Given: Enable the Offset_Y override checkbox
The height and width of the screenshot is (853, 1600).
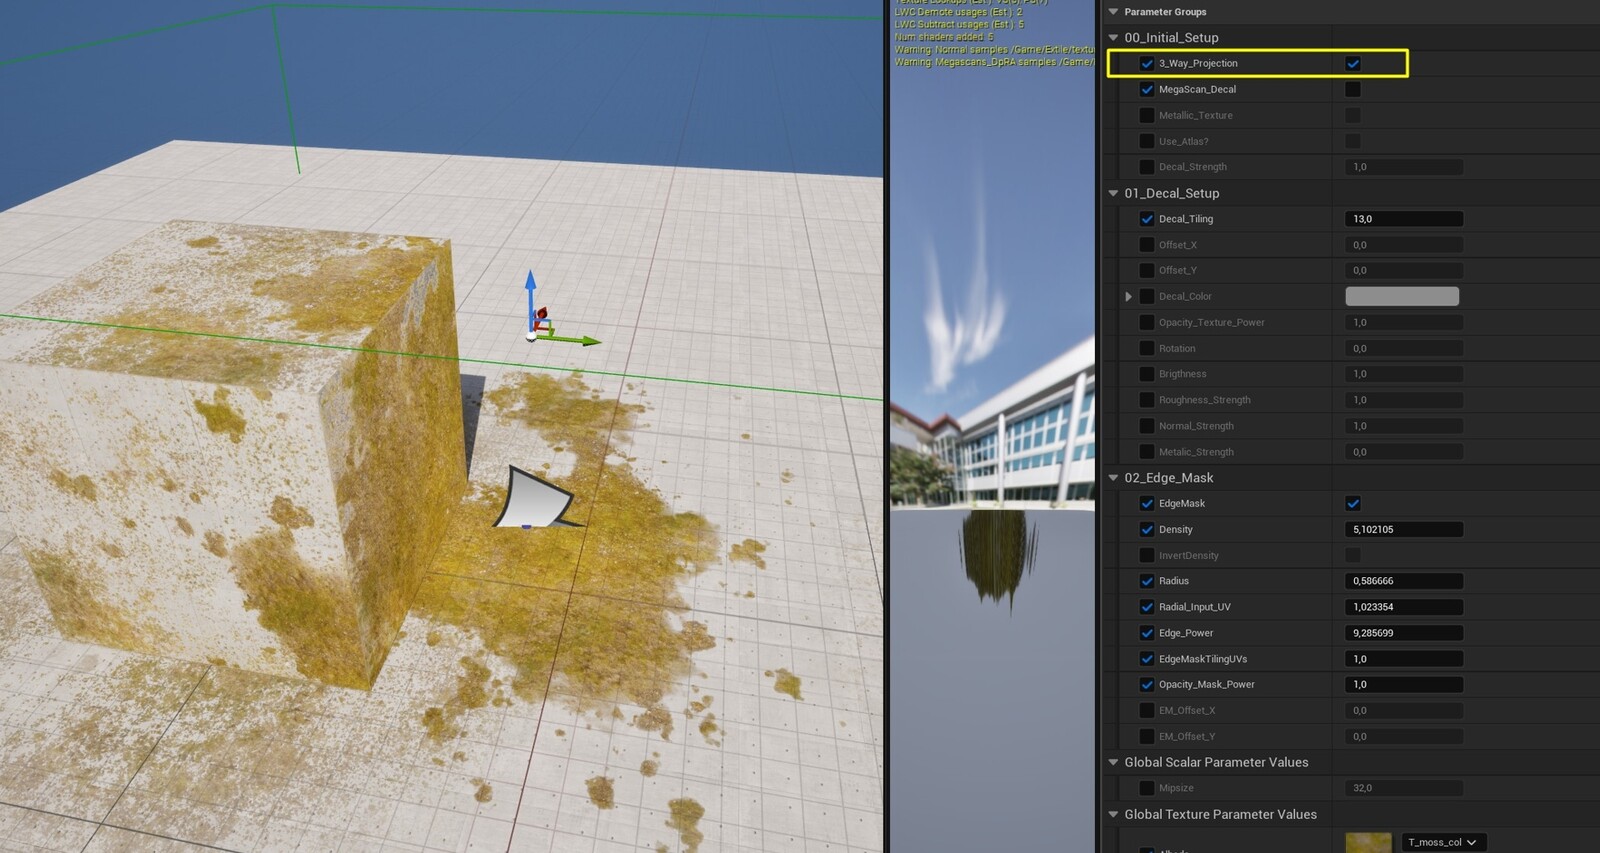Looking at the screenshot, I should pos(1147,270).
